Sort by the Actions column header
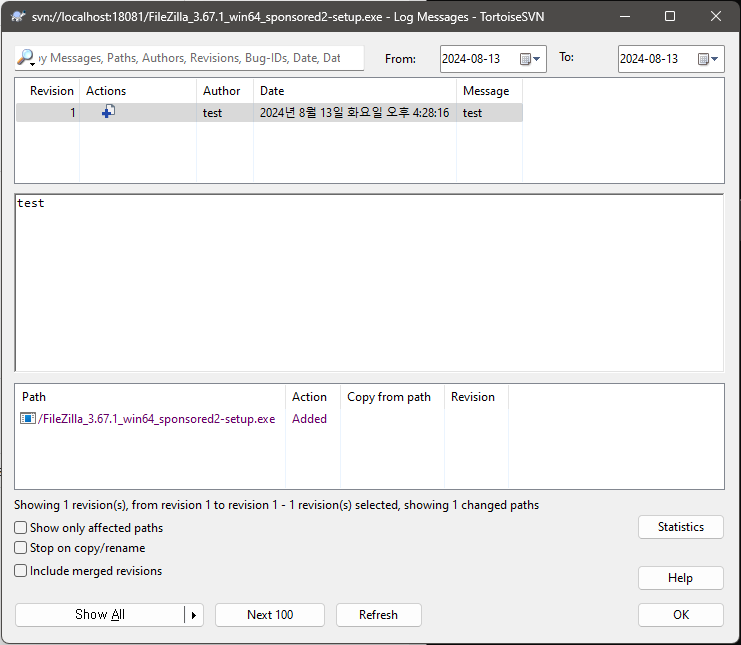Image resolution: width=741 pixels, height=645 pixels. (x=138, y=91)
